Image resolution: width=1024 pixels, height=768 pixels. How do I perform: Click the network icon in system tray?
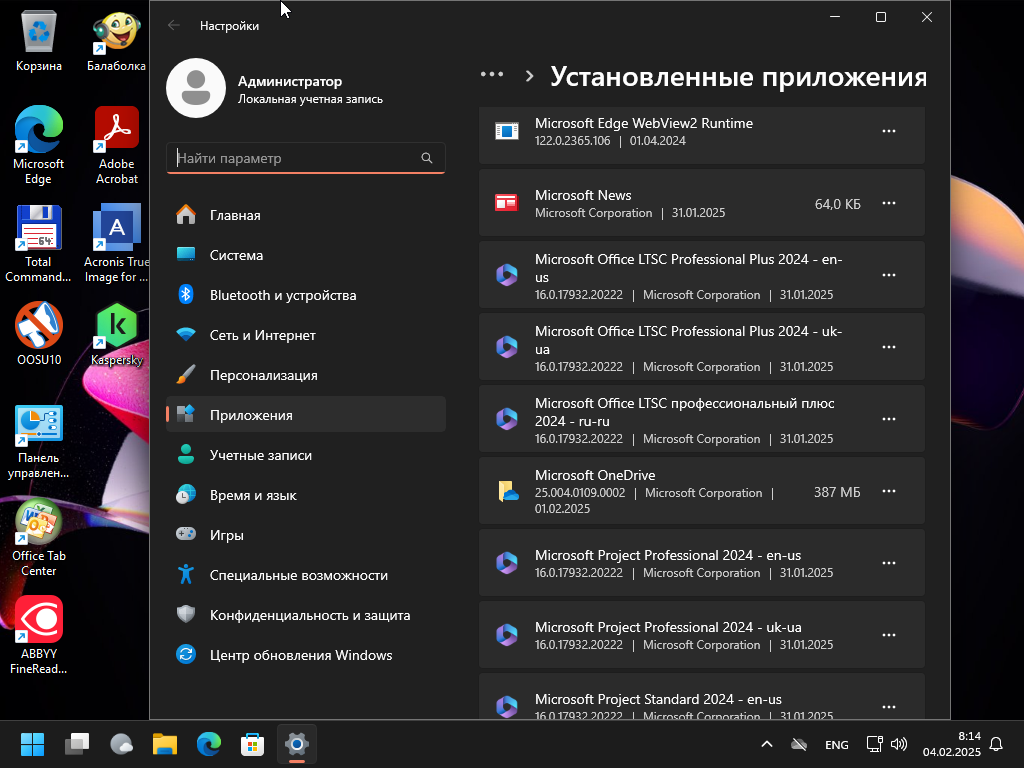click(874, 744)
